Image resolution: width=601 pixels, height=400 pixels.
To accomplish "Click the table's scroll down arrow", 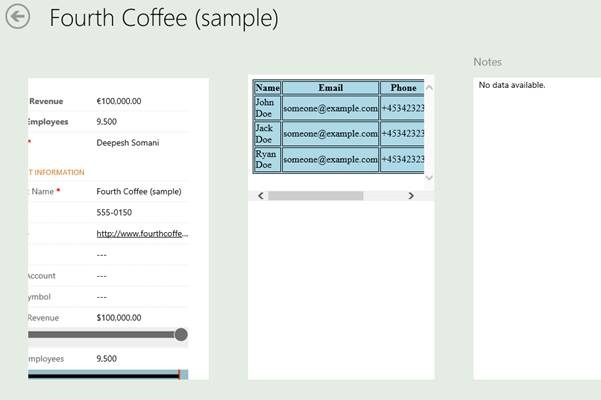I will tap(429, 177).
